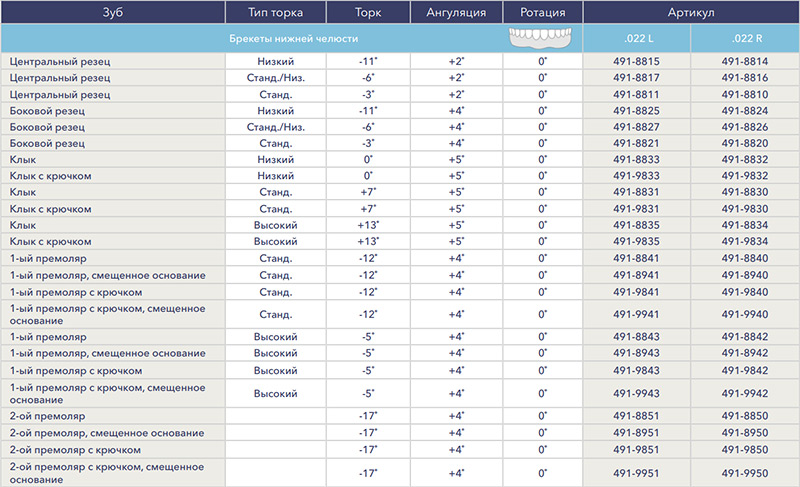Click torque '-5°' in row 491-8843

pyautogui.click(x=368, y=337)
